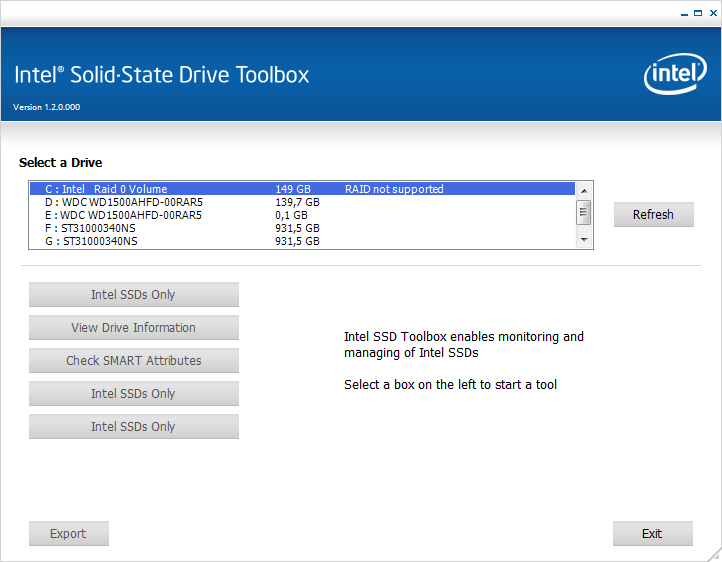The width and height of the screenshot is (722, 562).
Task: Open View Drive Information
Action: pyautogui.click(x=134, y=328)
